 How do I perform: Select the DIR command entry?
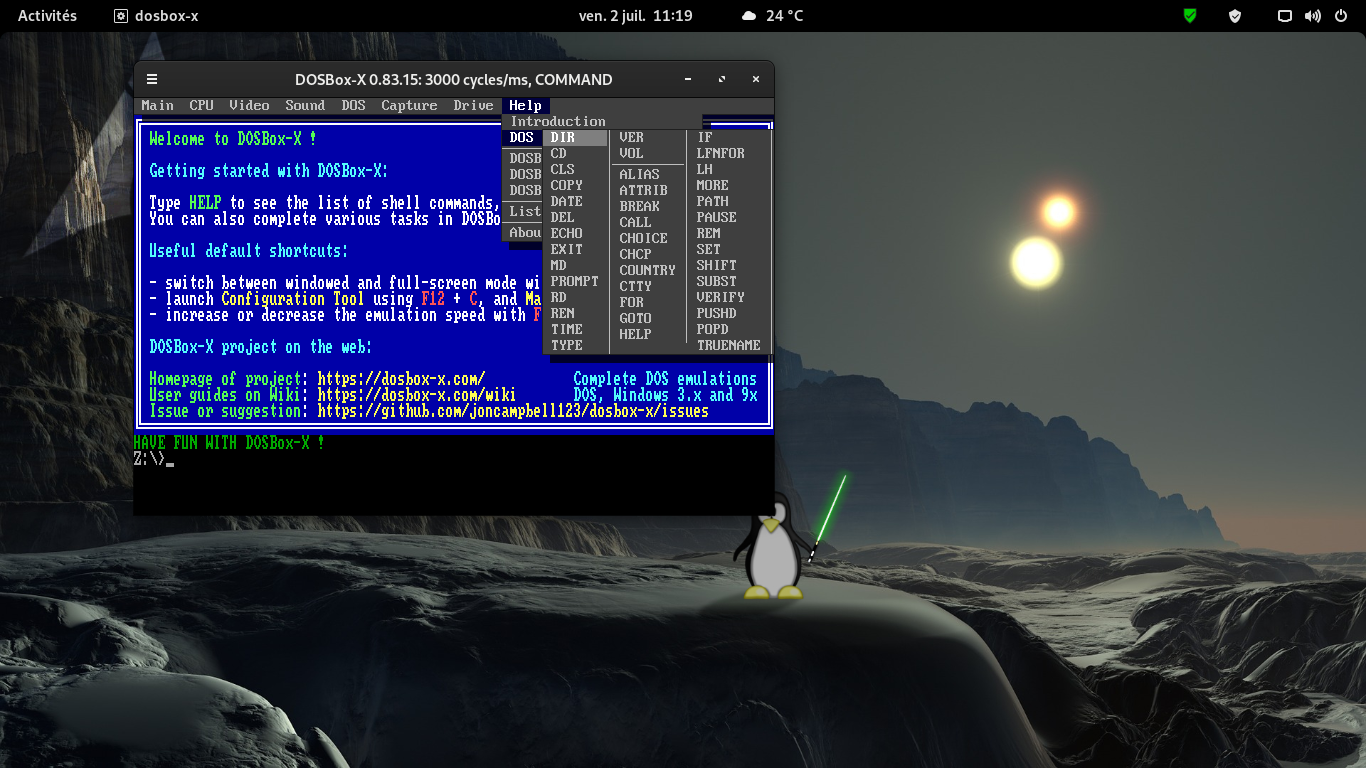click(563, 137)
